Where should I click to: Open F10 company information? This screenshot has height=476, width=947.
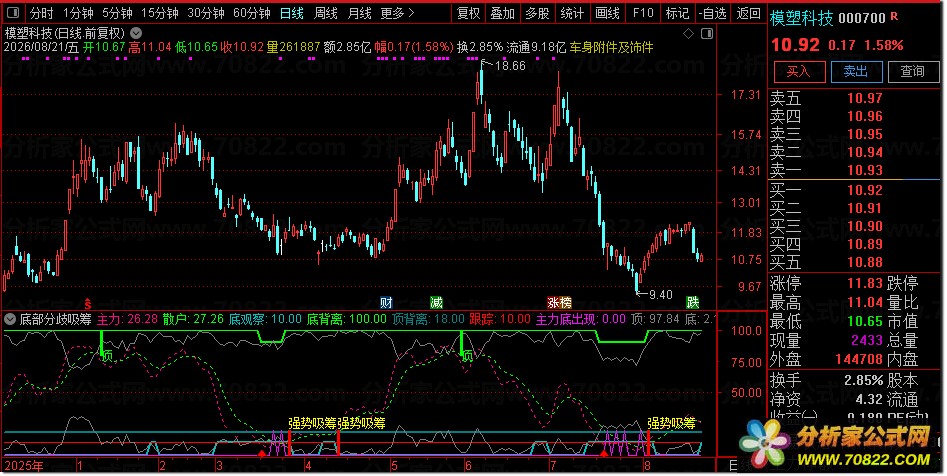(643, 13)
